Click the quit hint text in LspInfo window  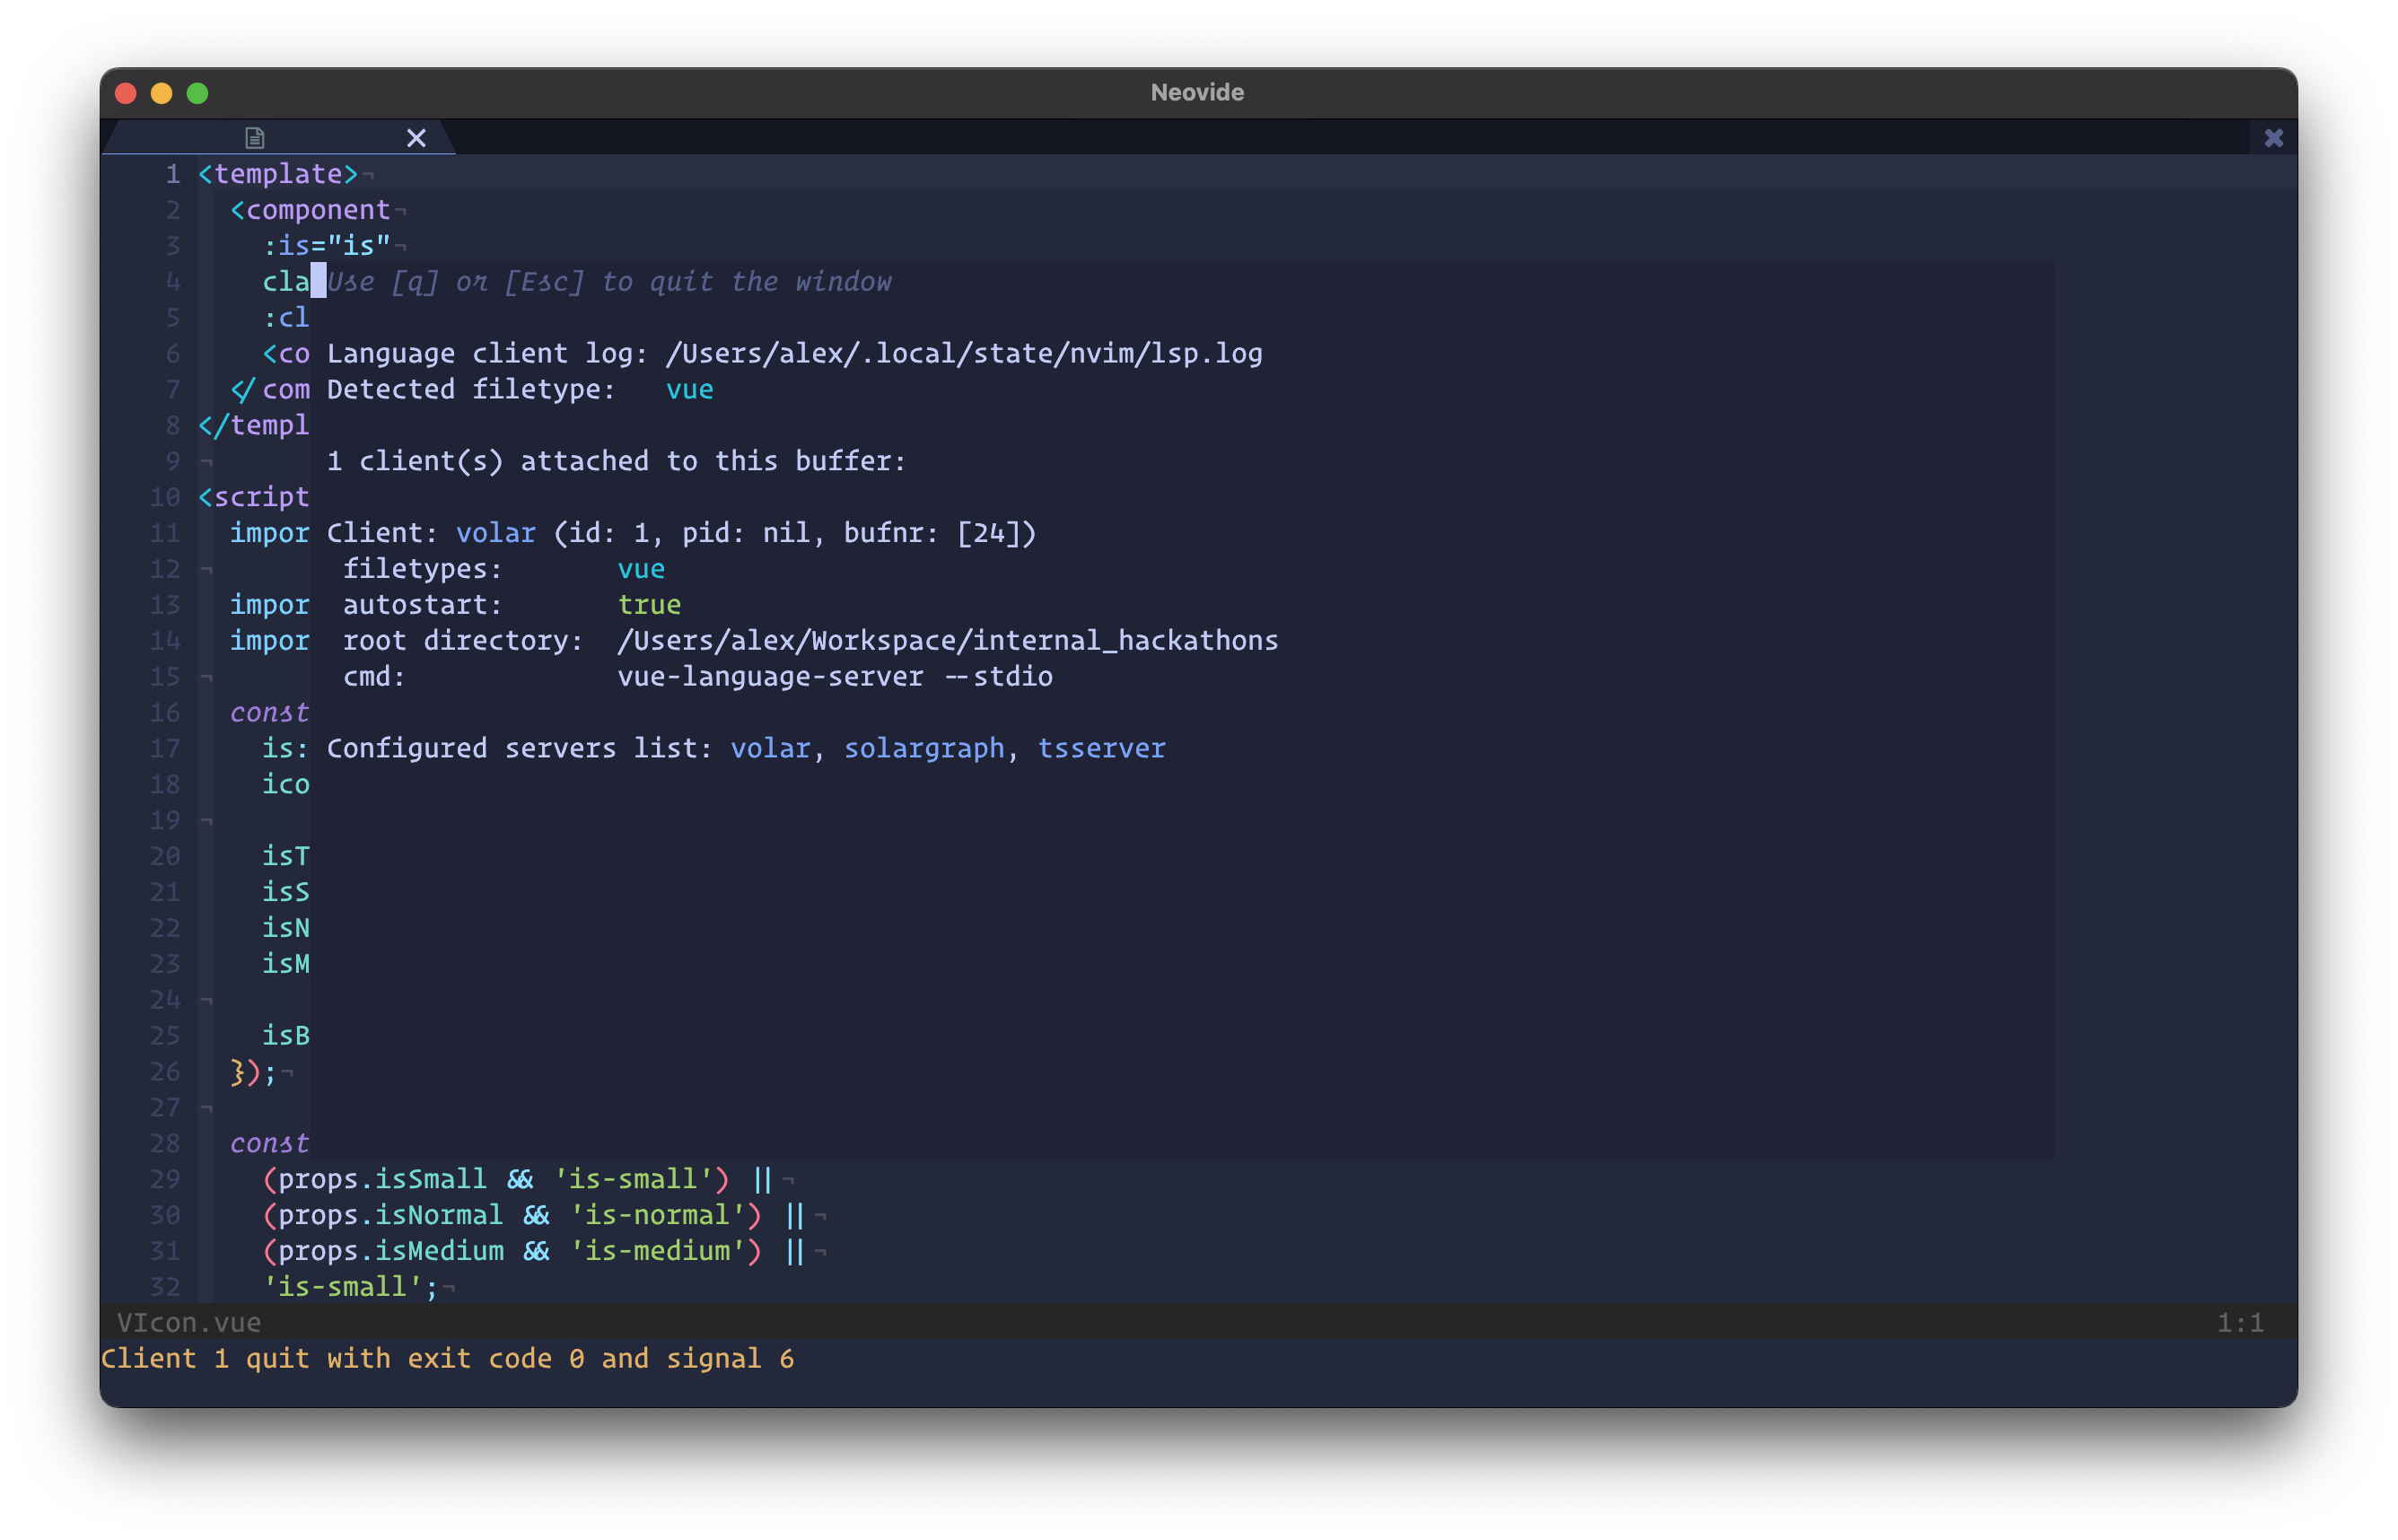point(609,282)
